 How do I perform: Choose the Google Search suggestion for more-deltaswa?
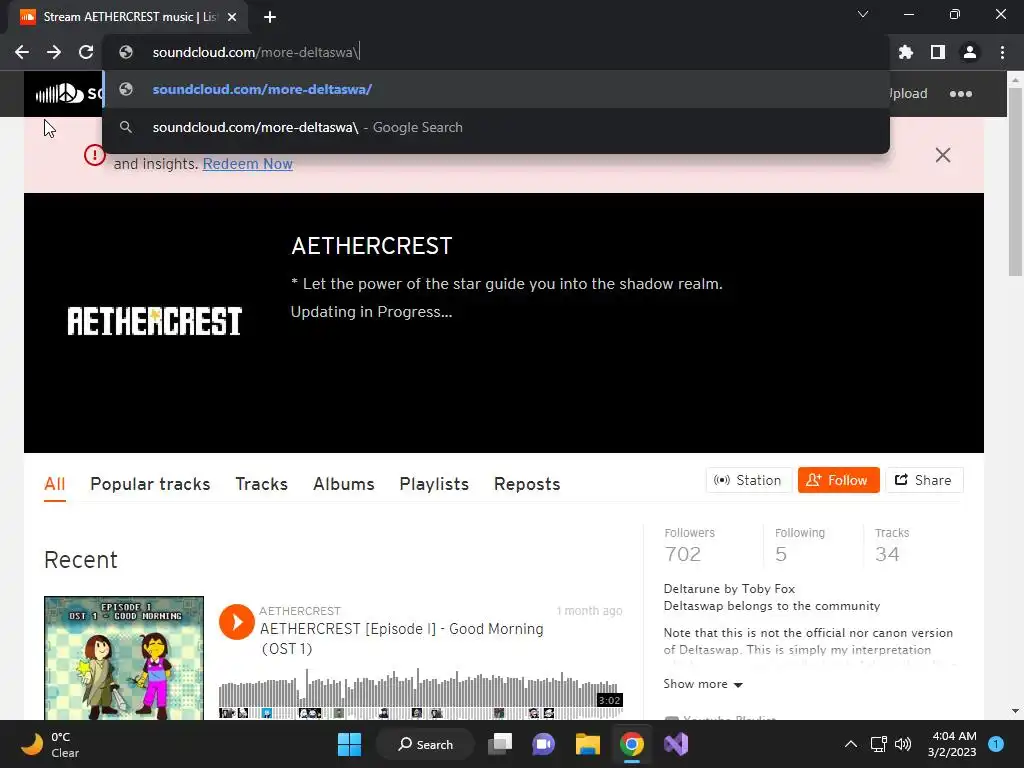496,127
